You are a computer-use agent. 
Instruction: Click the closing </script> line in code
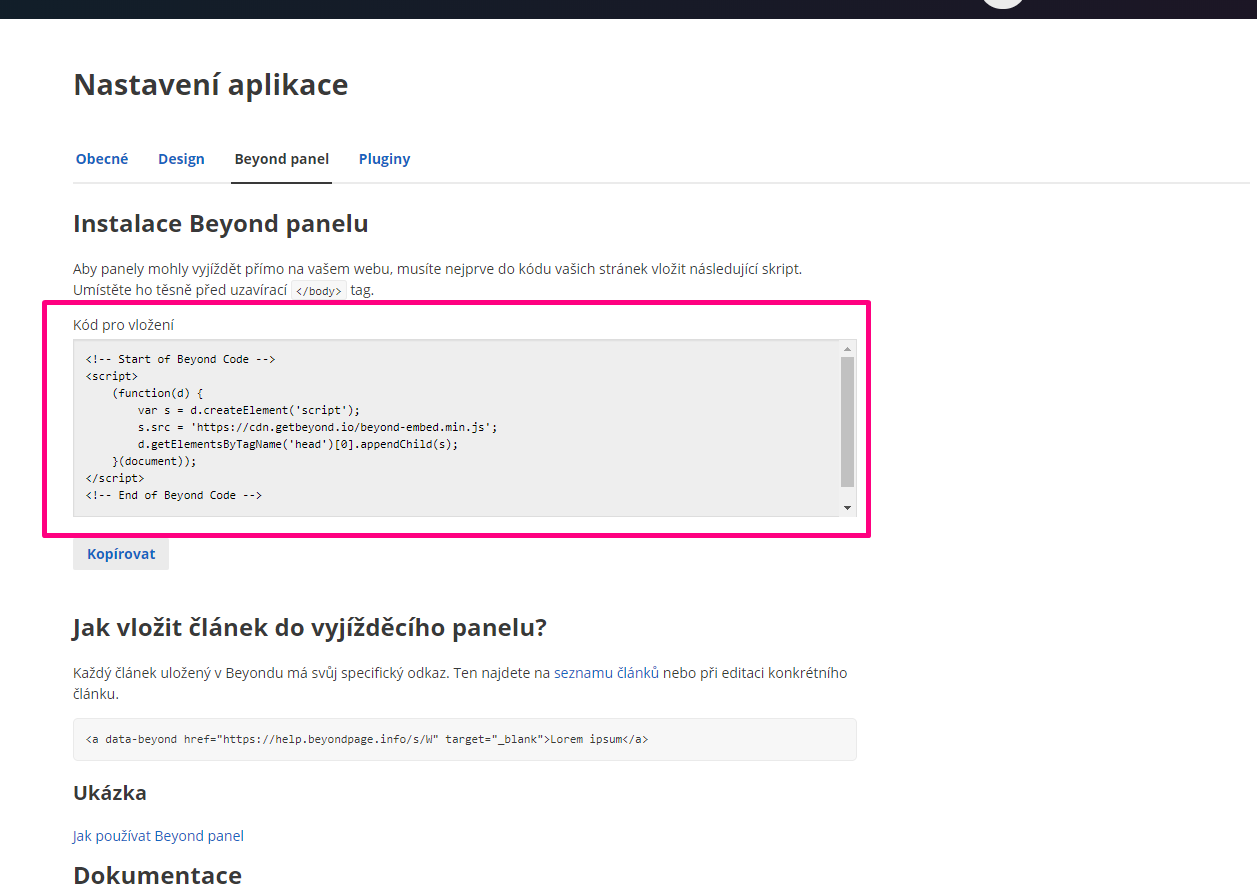click(115, 478)
